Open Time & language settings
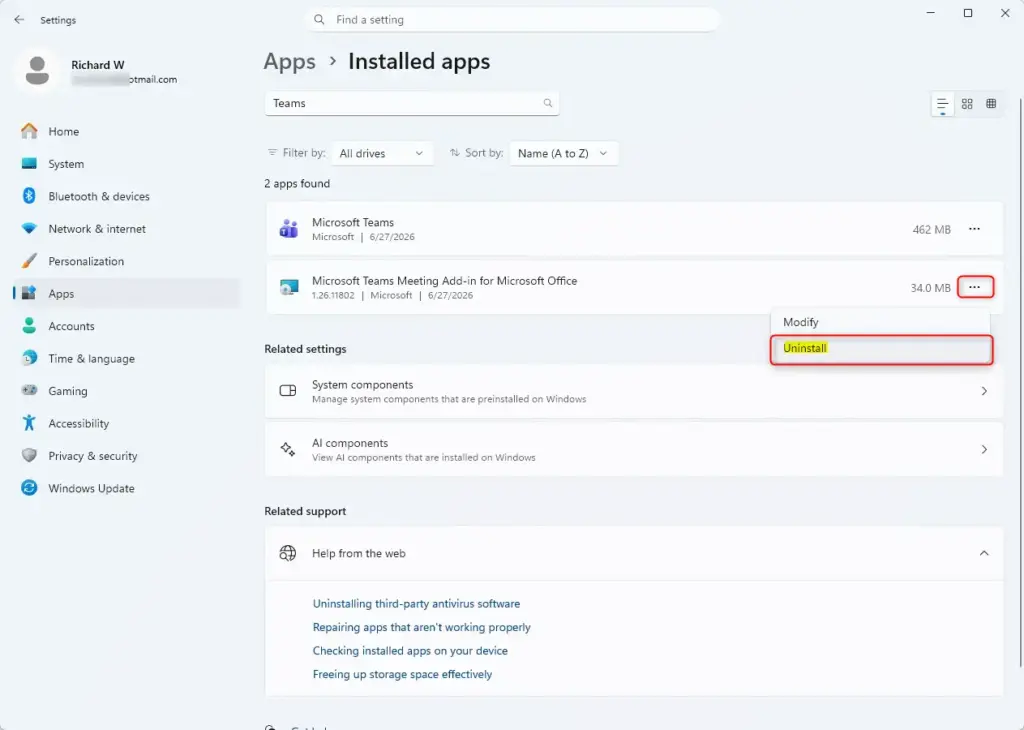 (127, 358)
